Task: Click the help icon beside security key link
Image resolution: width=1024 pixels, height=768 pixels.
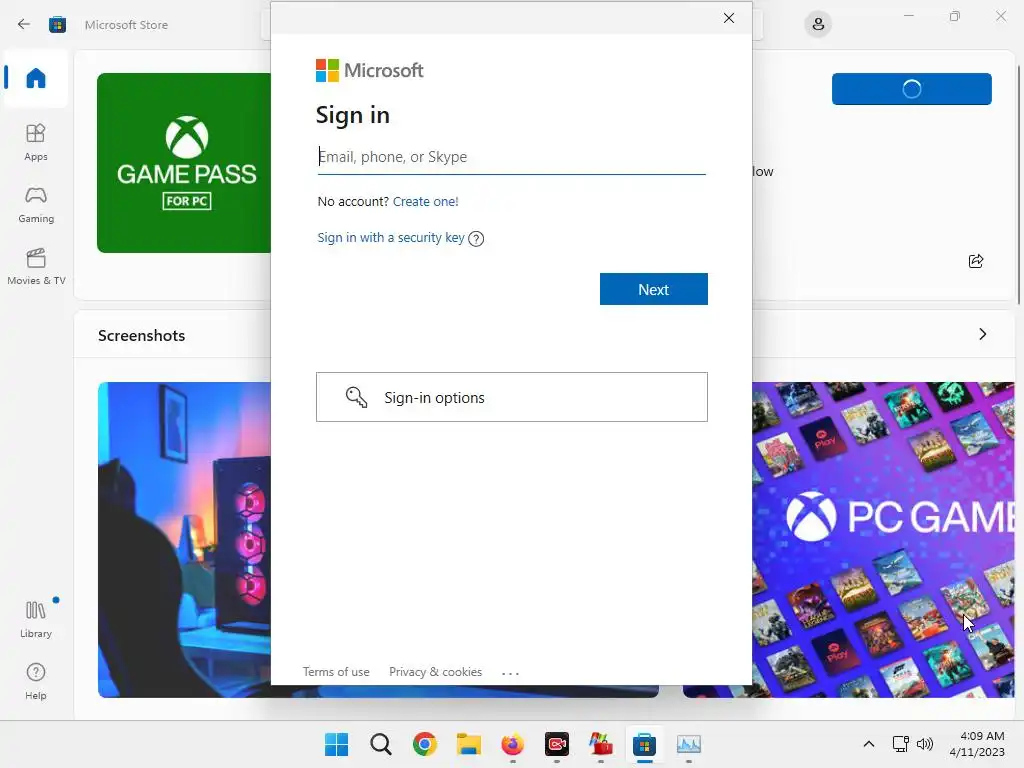Action: [476, 239]
